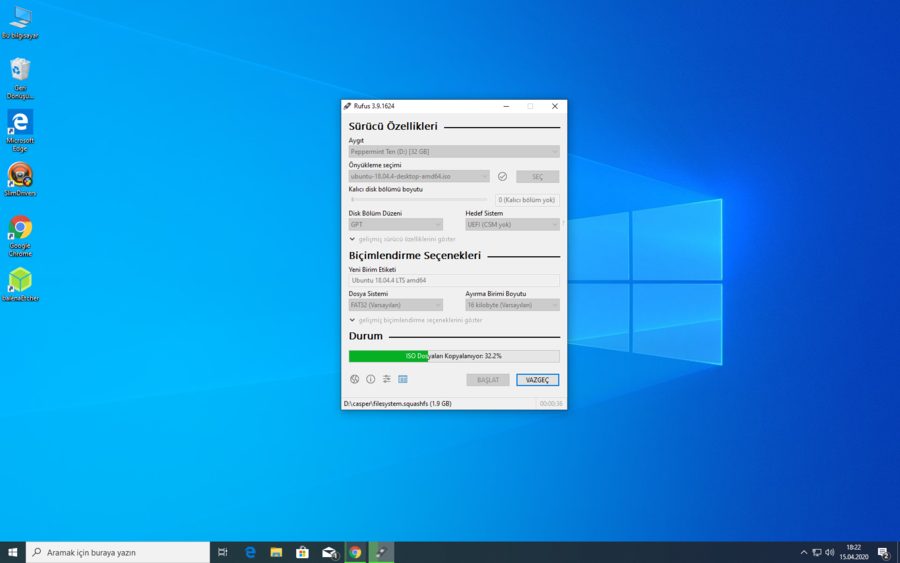Open the Disk Bölüm Düzeni GPT dropdown
The image size is (900, 563).
[x=395, y=225]
